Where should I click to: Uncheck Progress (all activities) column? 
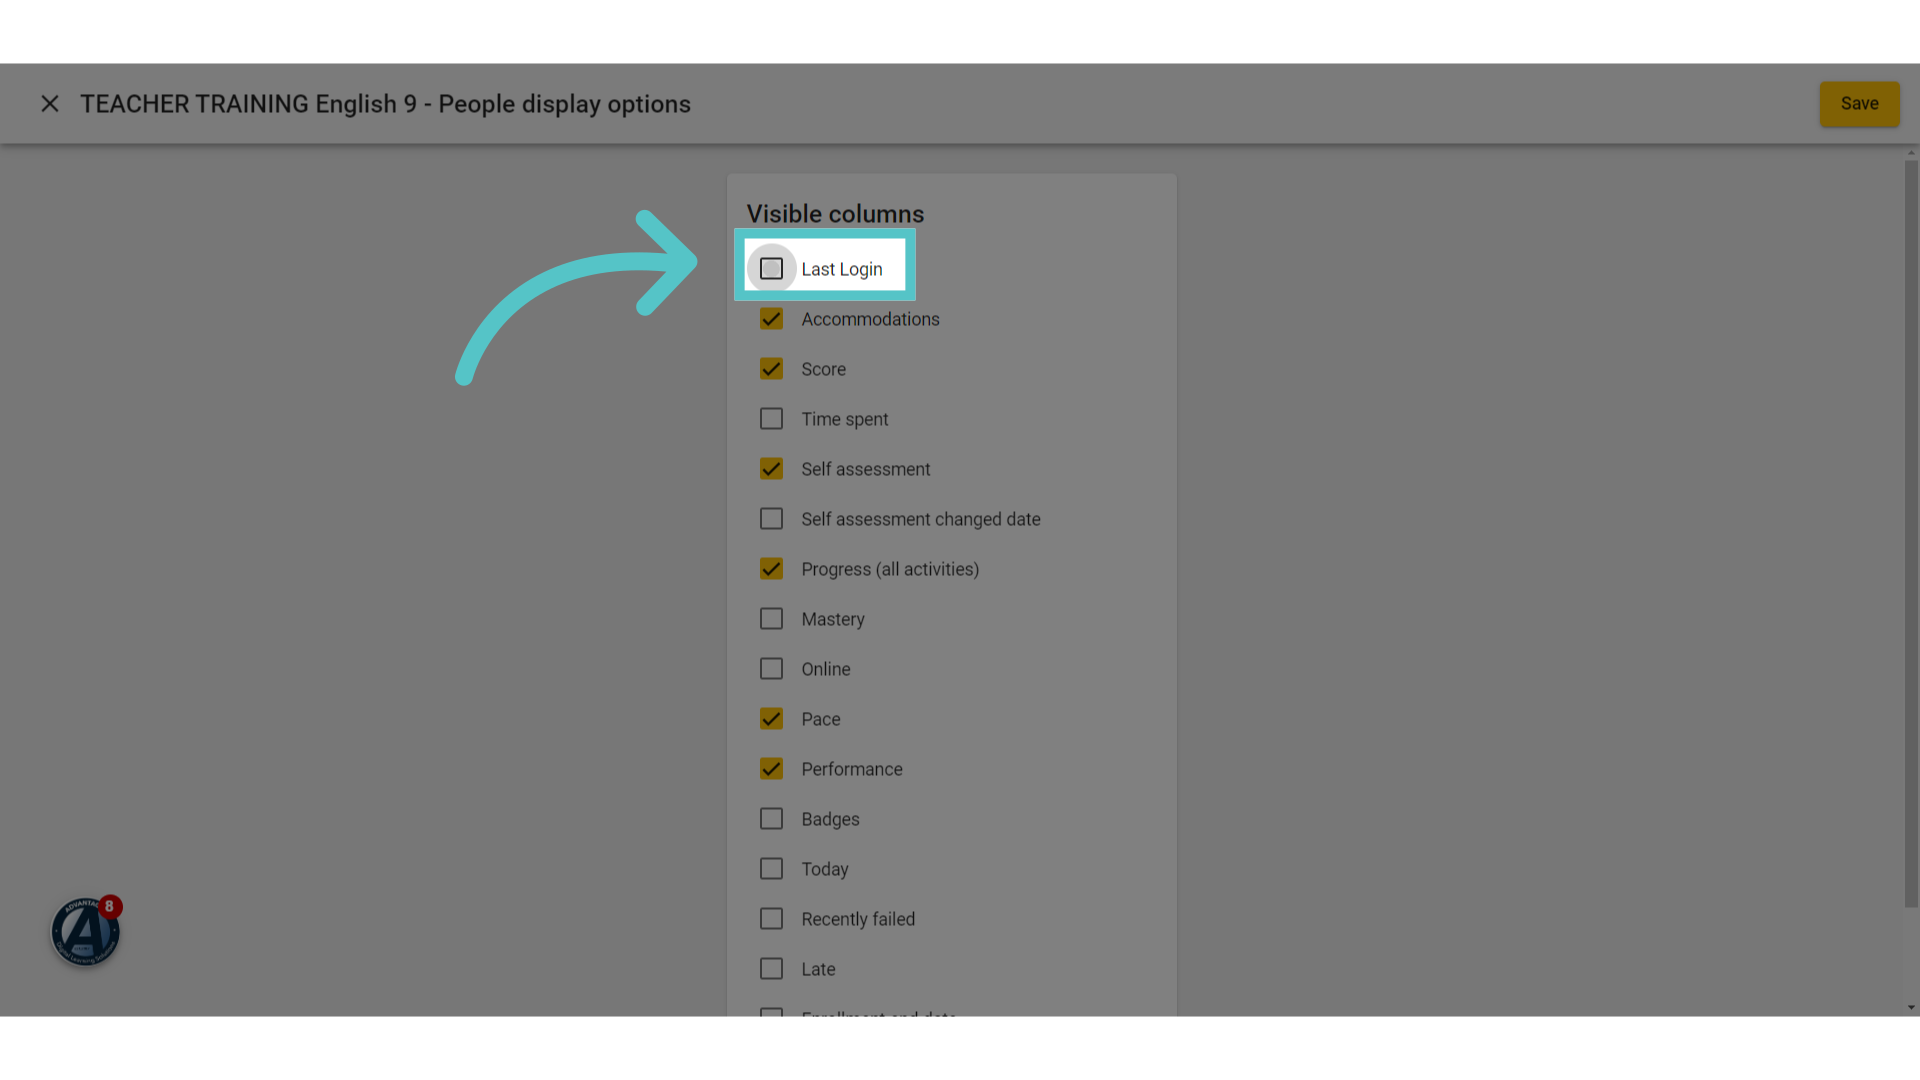pos(771,569)
